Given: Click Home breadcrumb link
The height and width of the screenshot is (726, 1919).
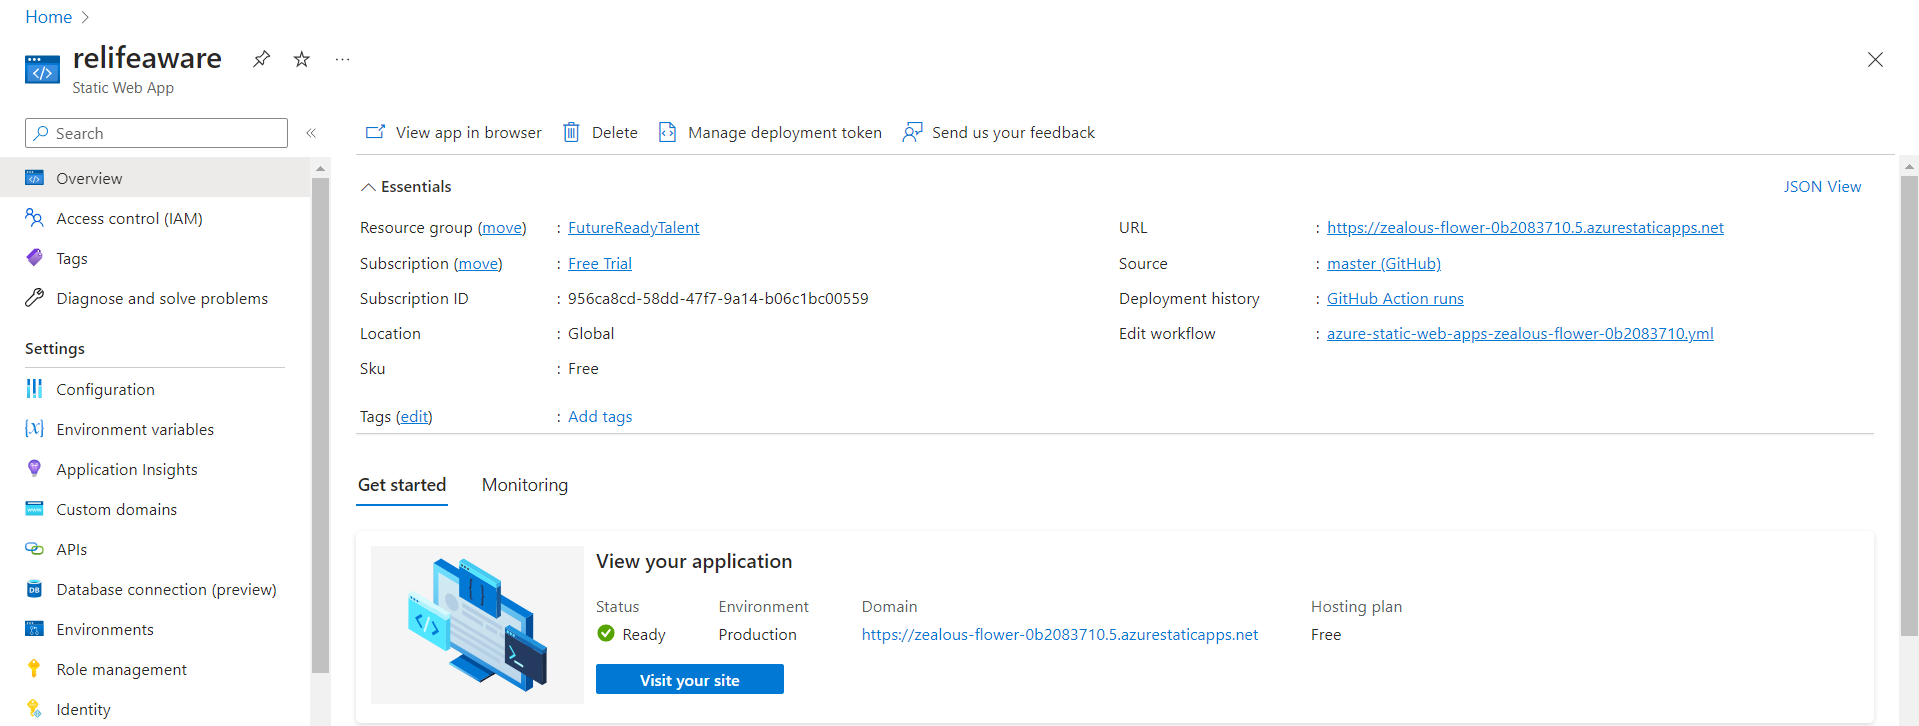Looking at the screenshot, I should (48, 17).
